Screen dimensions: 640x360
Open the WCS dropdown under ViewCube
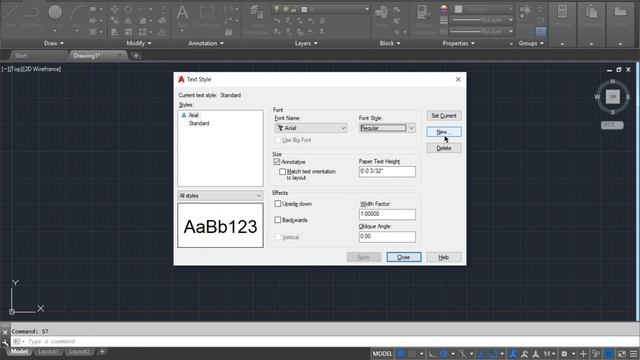click(612, 125)
